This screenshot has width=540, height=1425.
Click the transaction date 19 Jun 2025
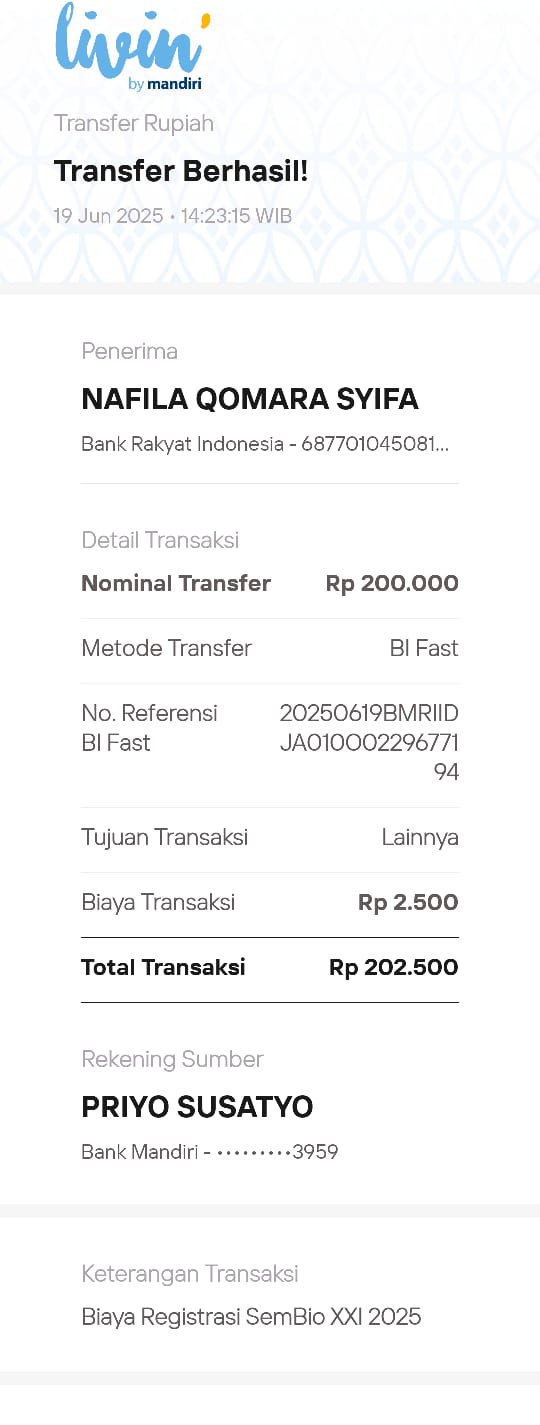[x=108, y=215]
